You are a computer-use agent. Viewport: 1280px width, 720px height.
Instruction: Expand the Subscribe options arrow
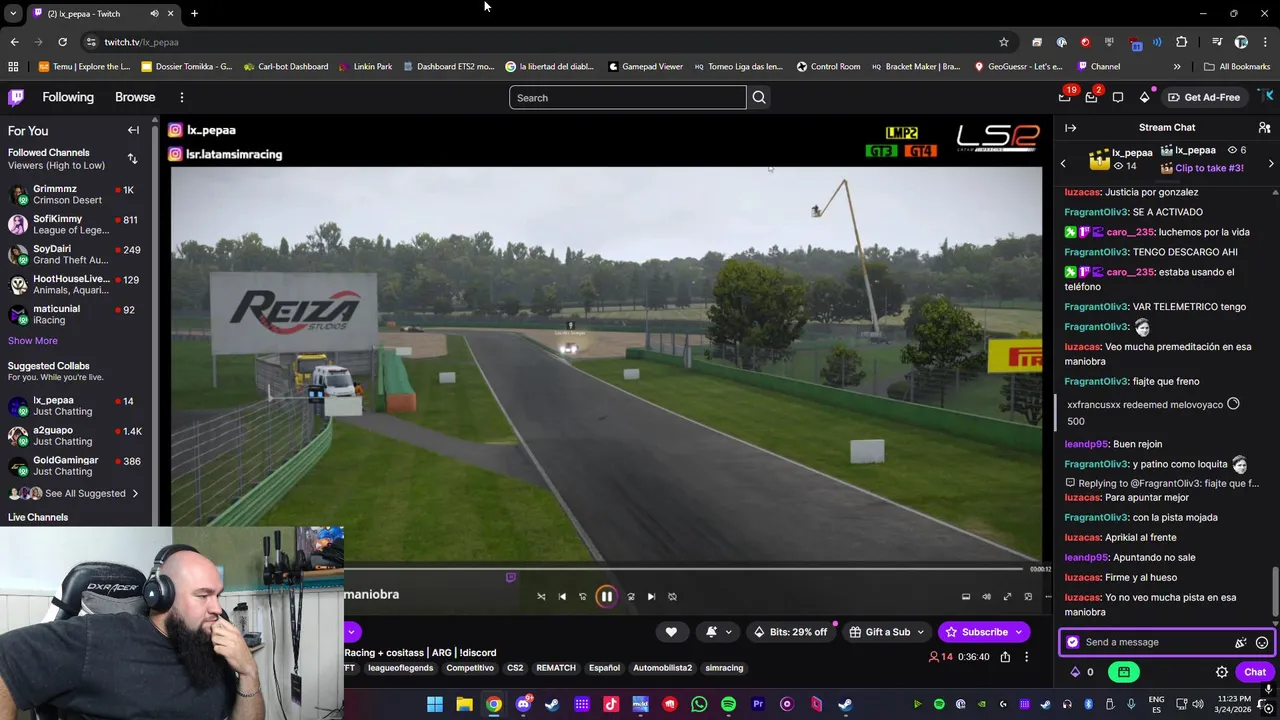click(x=1019, y=632)
